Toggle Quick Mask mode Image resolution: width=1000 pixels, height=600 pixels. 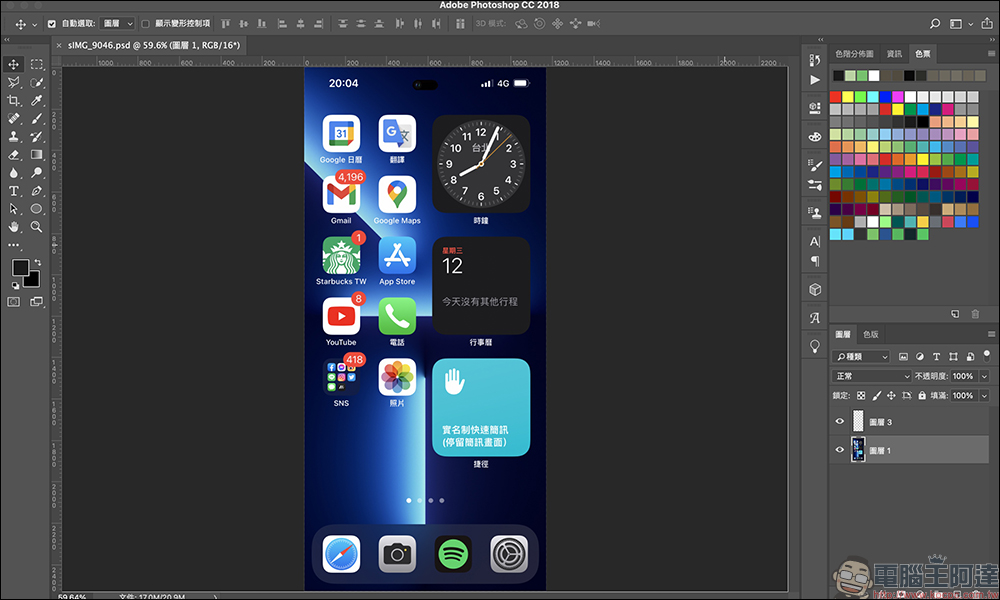point(13,302)
